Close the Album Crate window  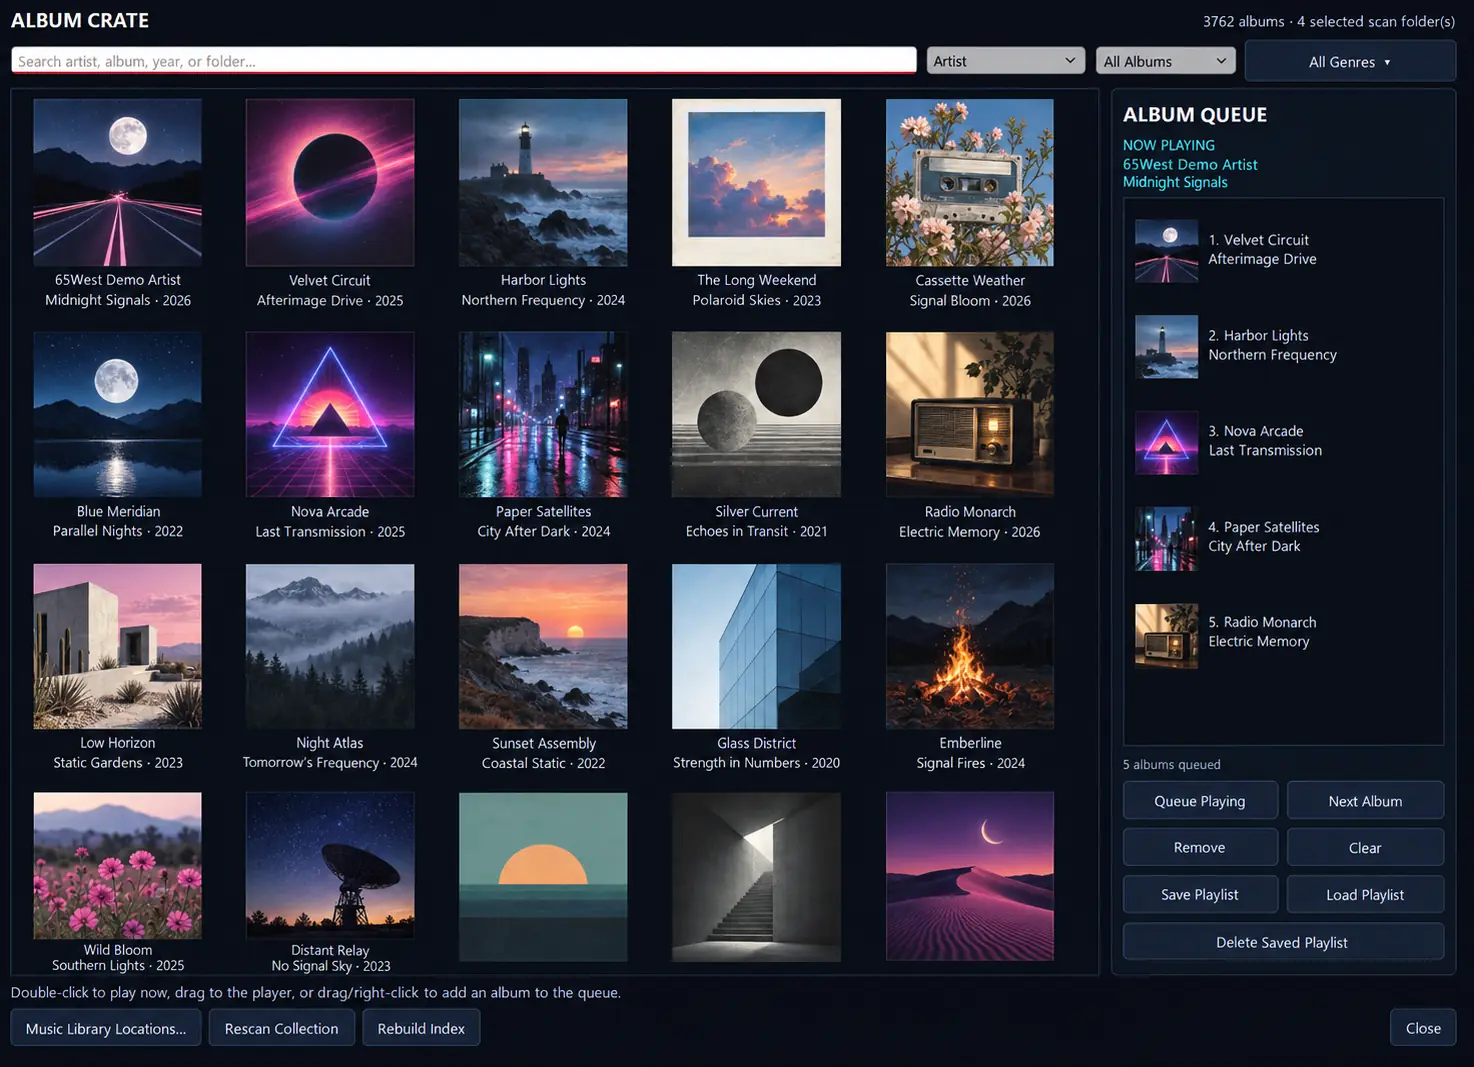(x=1423, y=1028)
